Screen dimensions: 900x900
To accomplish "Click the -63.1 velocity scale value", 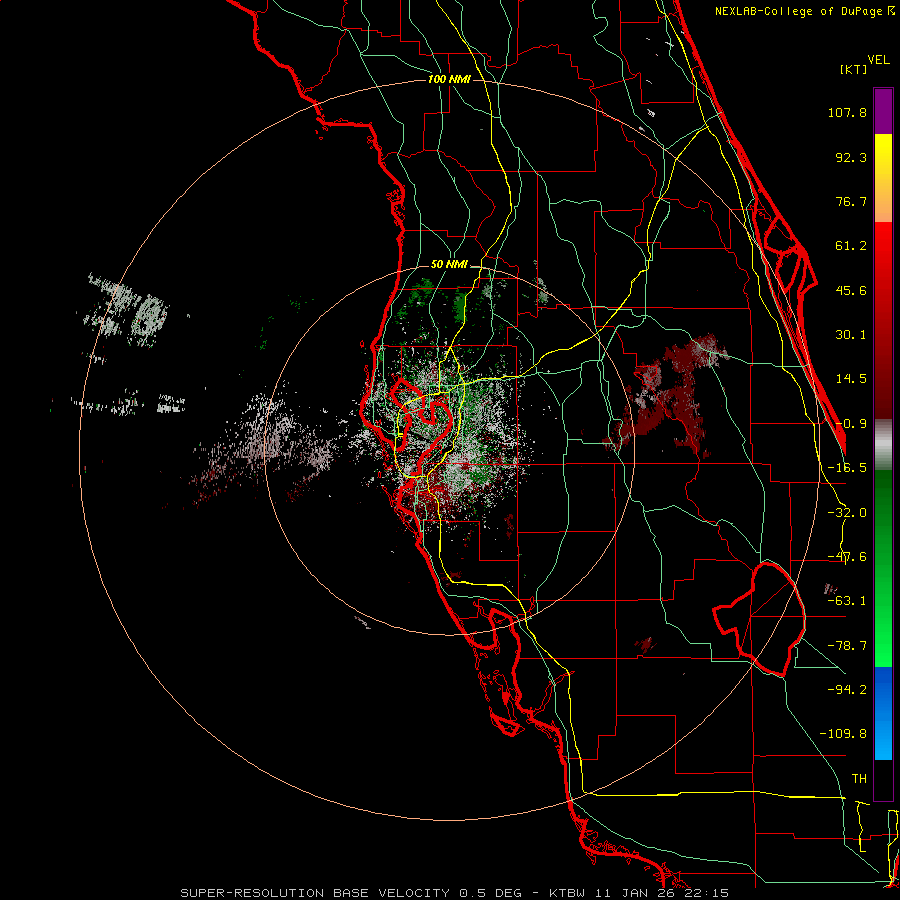I will [x=847, y=601].
